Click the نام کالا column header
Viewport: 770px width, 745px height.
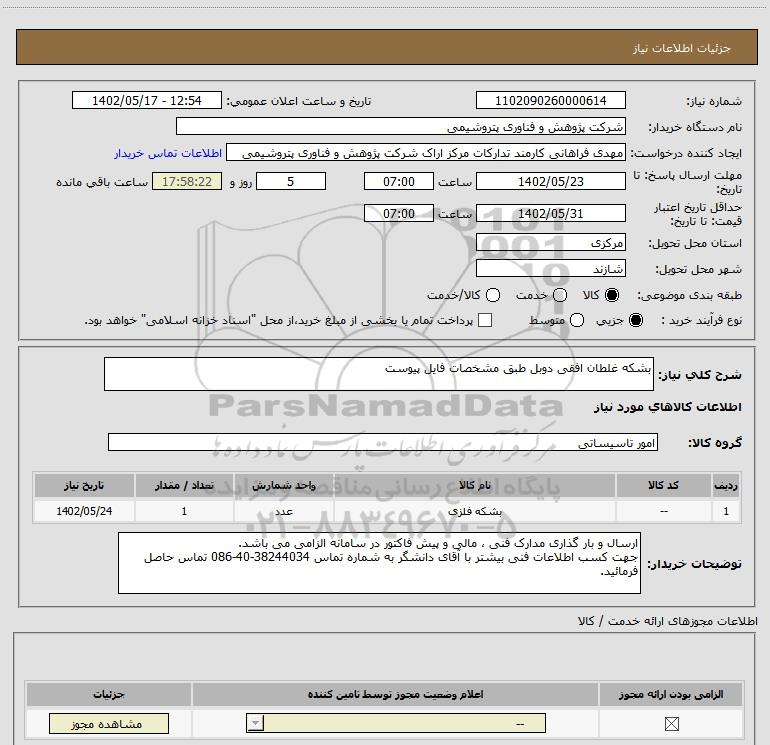(x=474, y=485)
